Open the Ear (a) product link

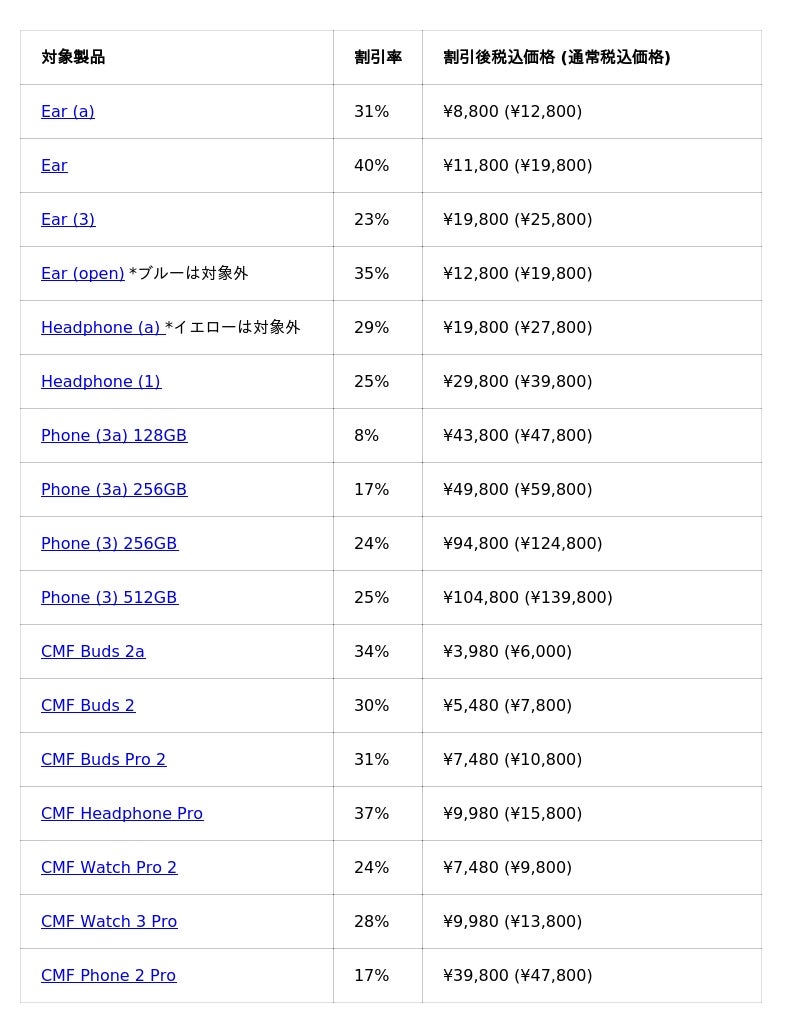(68, 111)
